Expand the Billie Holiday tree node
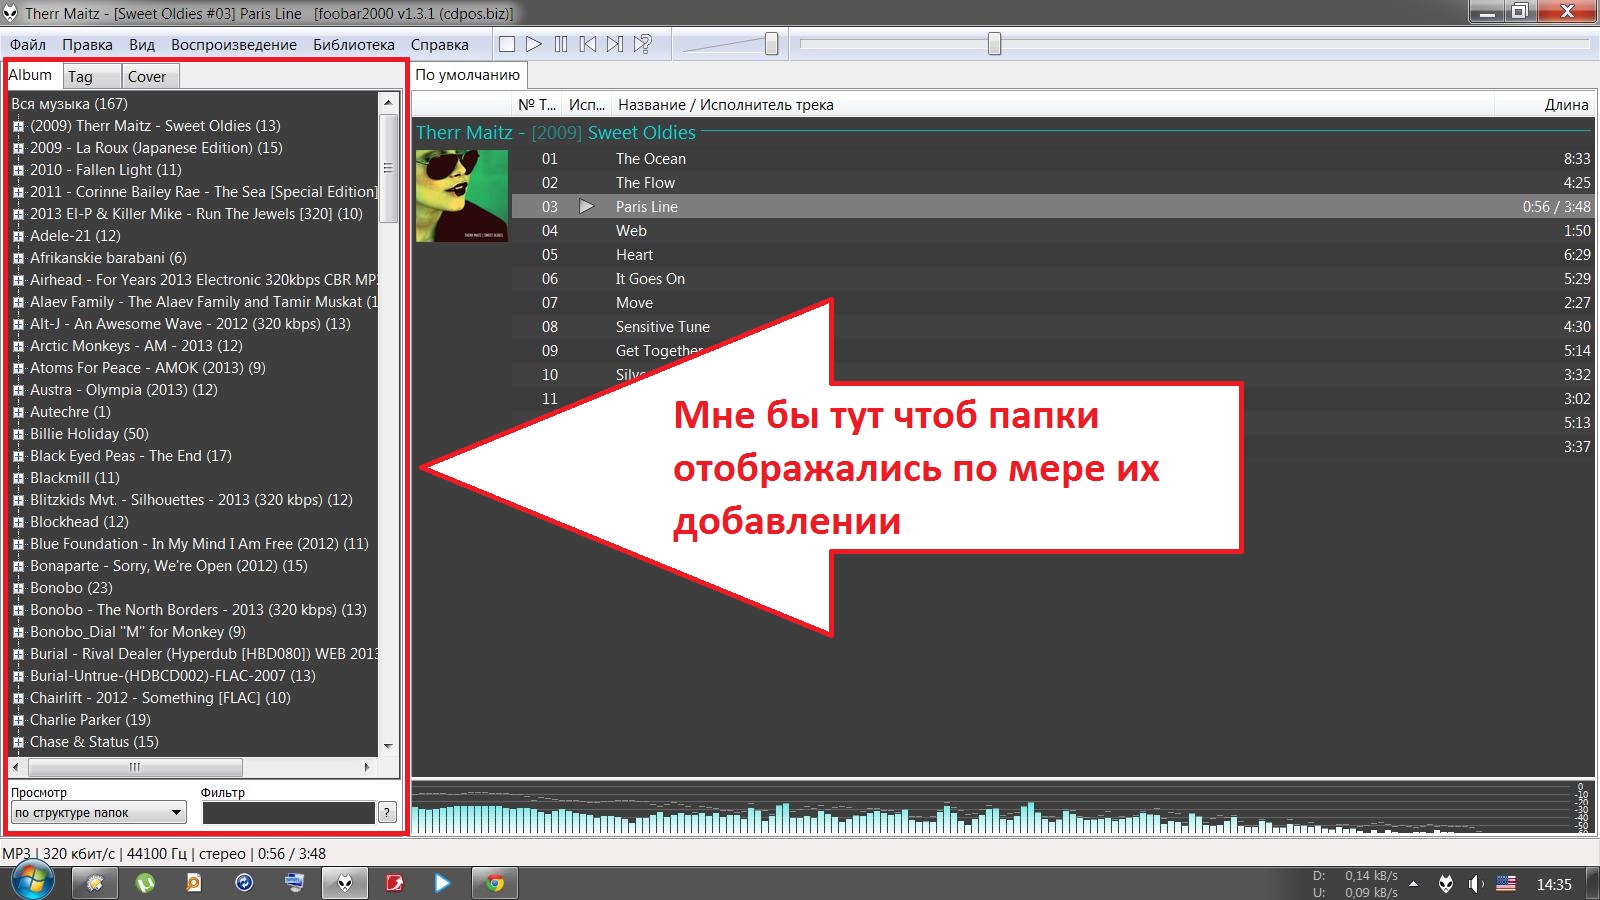The height and width of the screenshot is (900, 1600). 18,434
